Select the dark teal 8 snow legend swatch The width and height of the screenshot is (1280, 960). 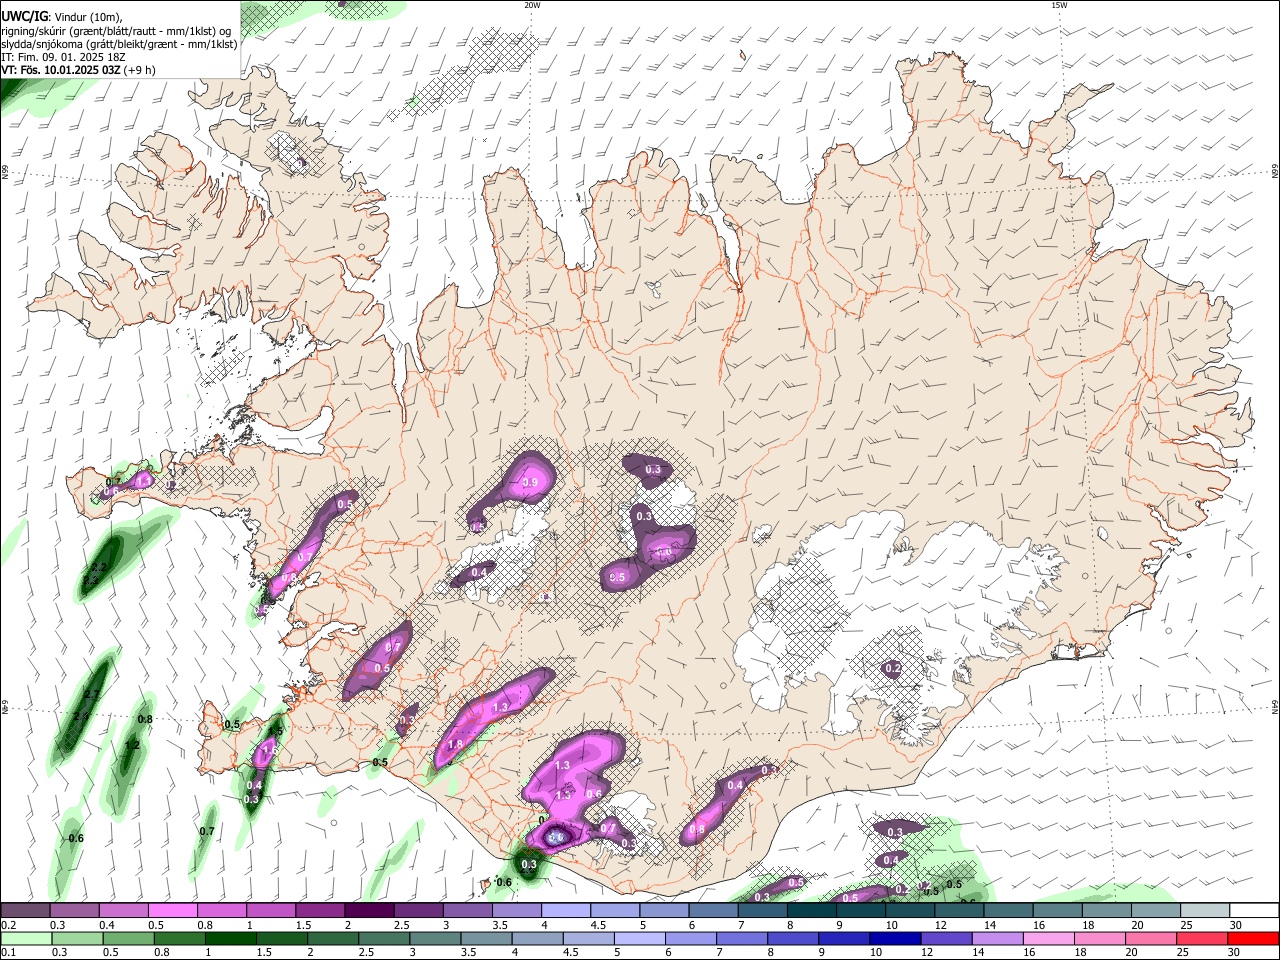tap(812, 910)
